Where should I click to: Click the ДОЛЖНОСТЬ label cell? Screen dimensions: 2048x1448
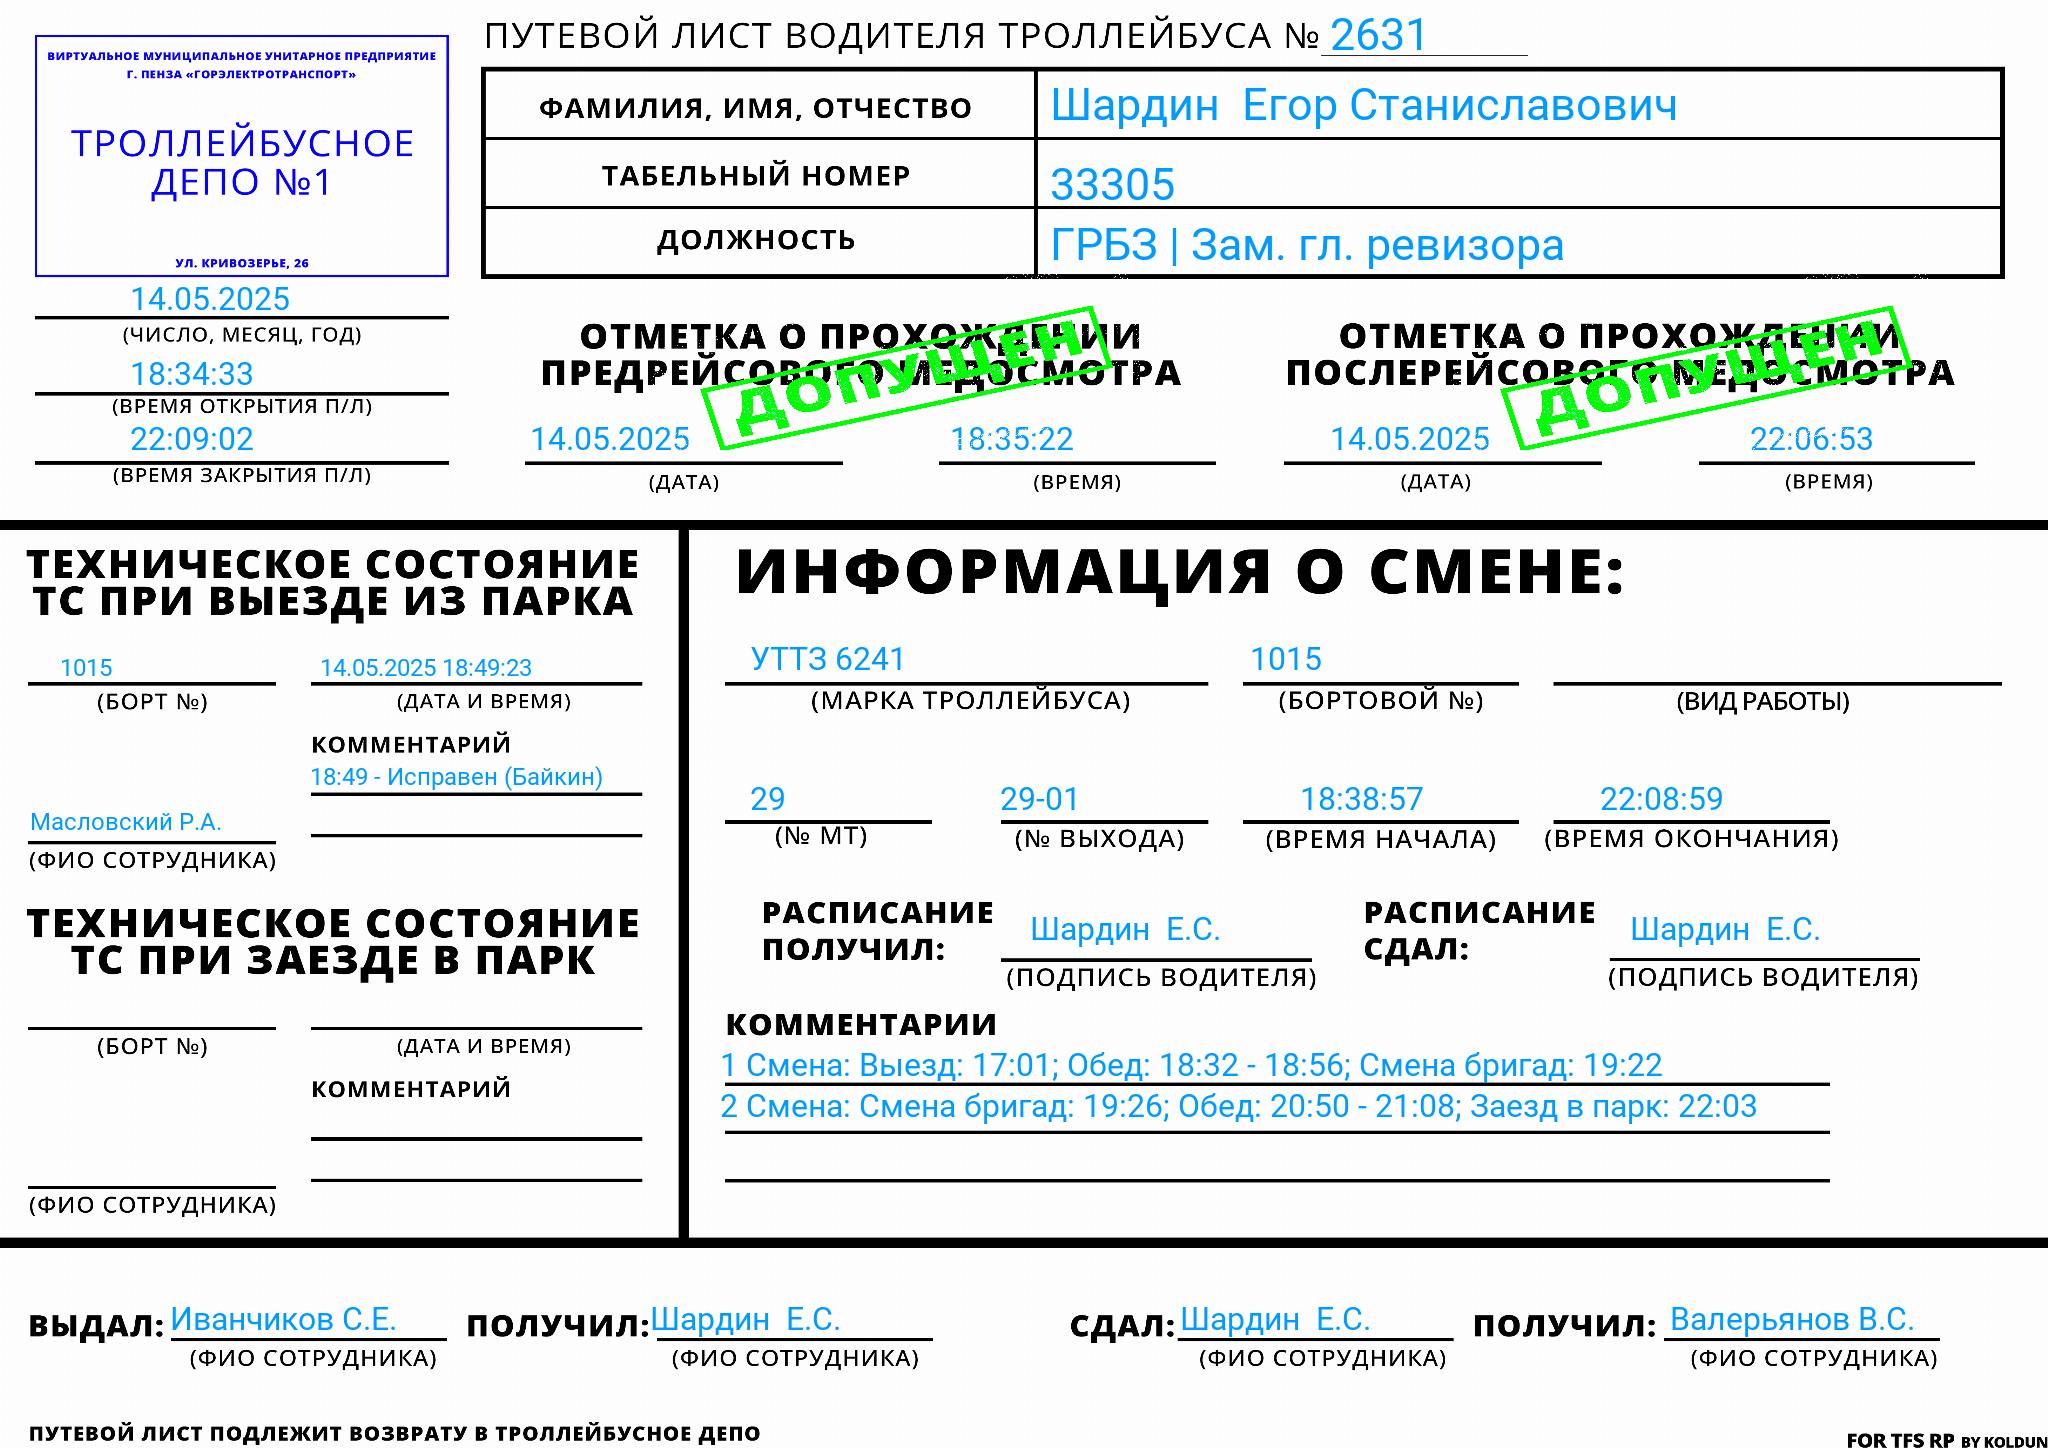[x=759, y=241]
